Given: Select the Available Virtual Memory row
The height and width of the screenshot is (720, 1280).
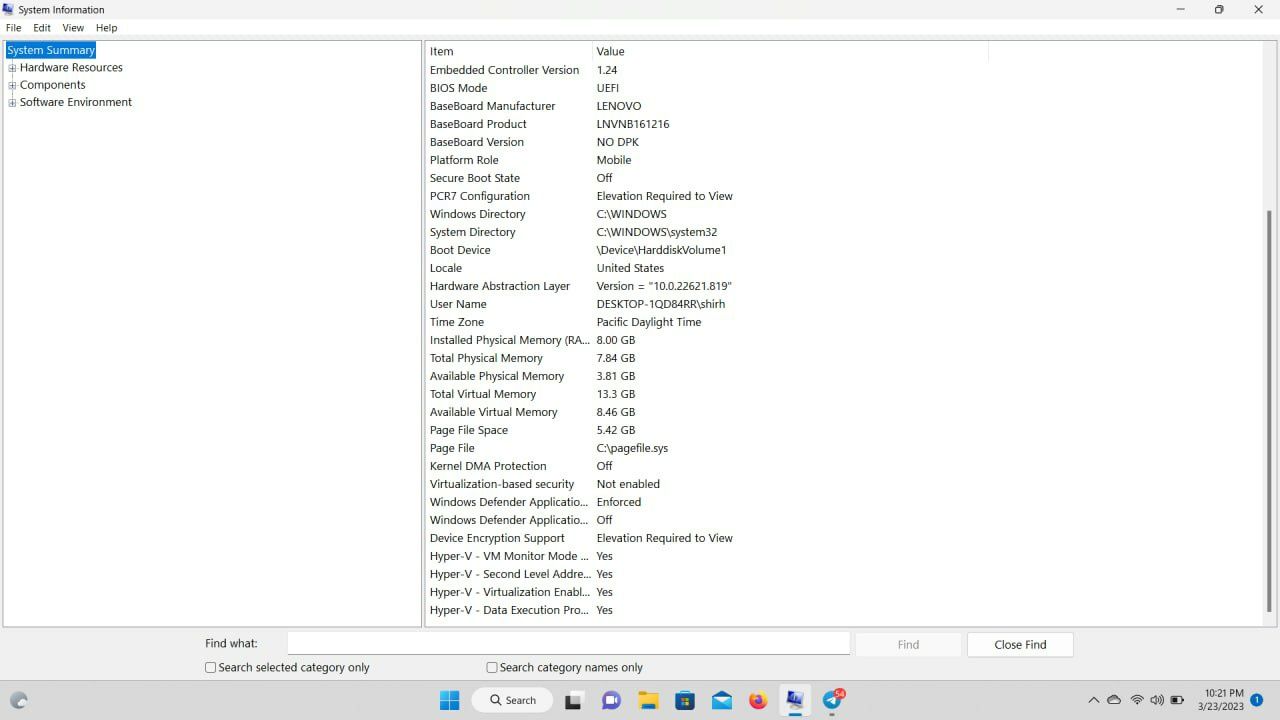Looking at the screenshot, I should [x=708, y=412].
